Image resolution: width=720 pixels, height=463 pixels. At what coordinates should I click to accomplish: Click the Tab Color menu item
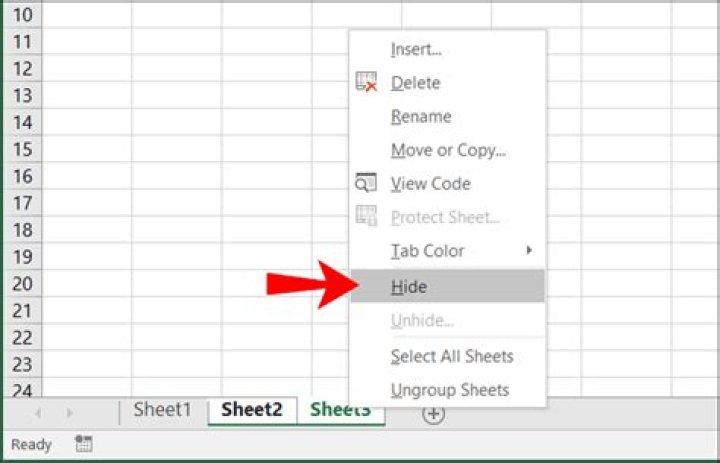click(x=428, y=250)
